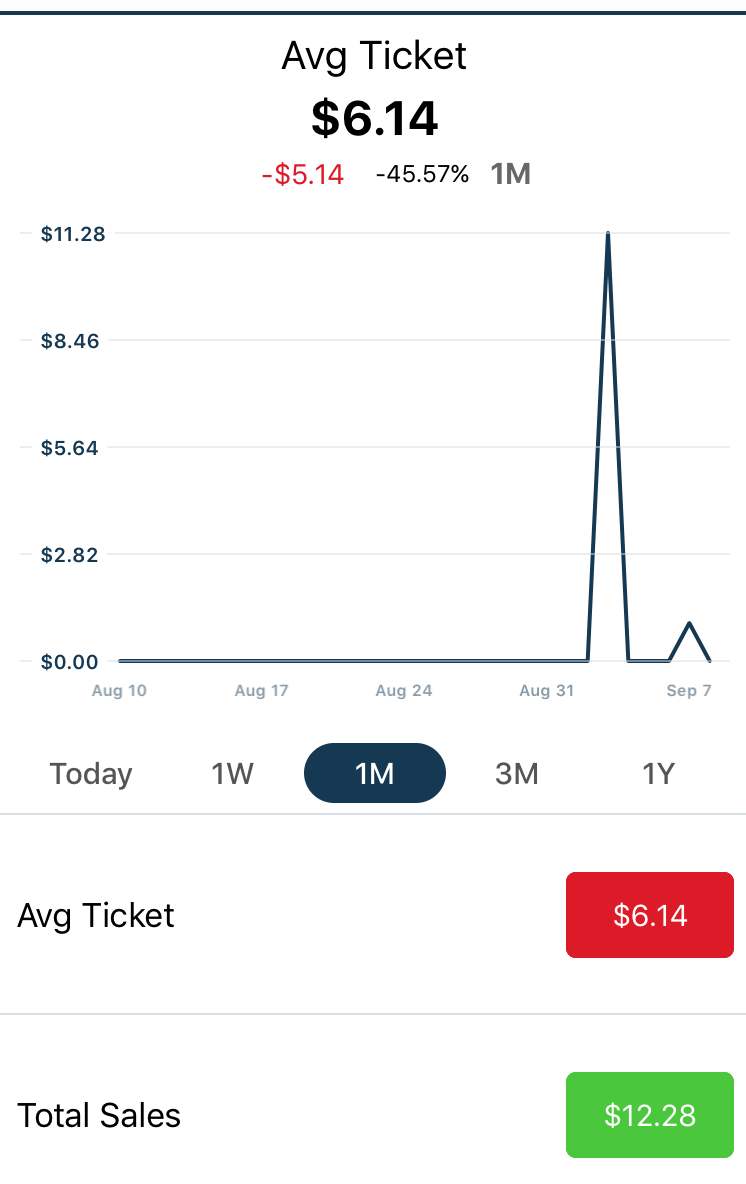746x1184 pixels.
Task: Click the Aug 10 axis label
Action: tap(119, 690)
